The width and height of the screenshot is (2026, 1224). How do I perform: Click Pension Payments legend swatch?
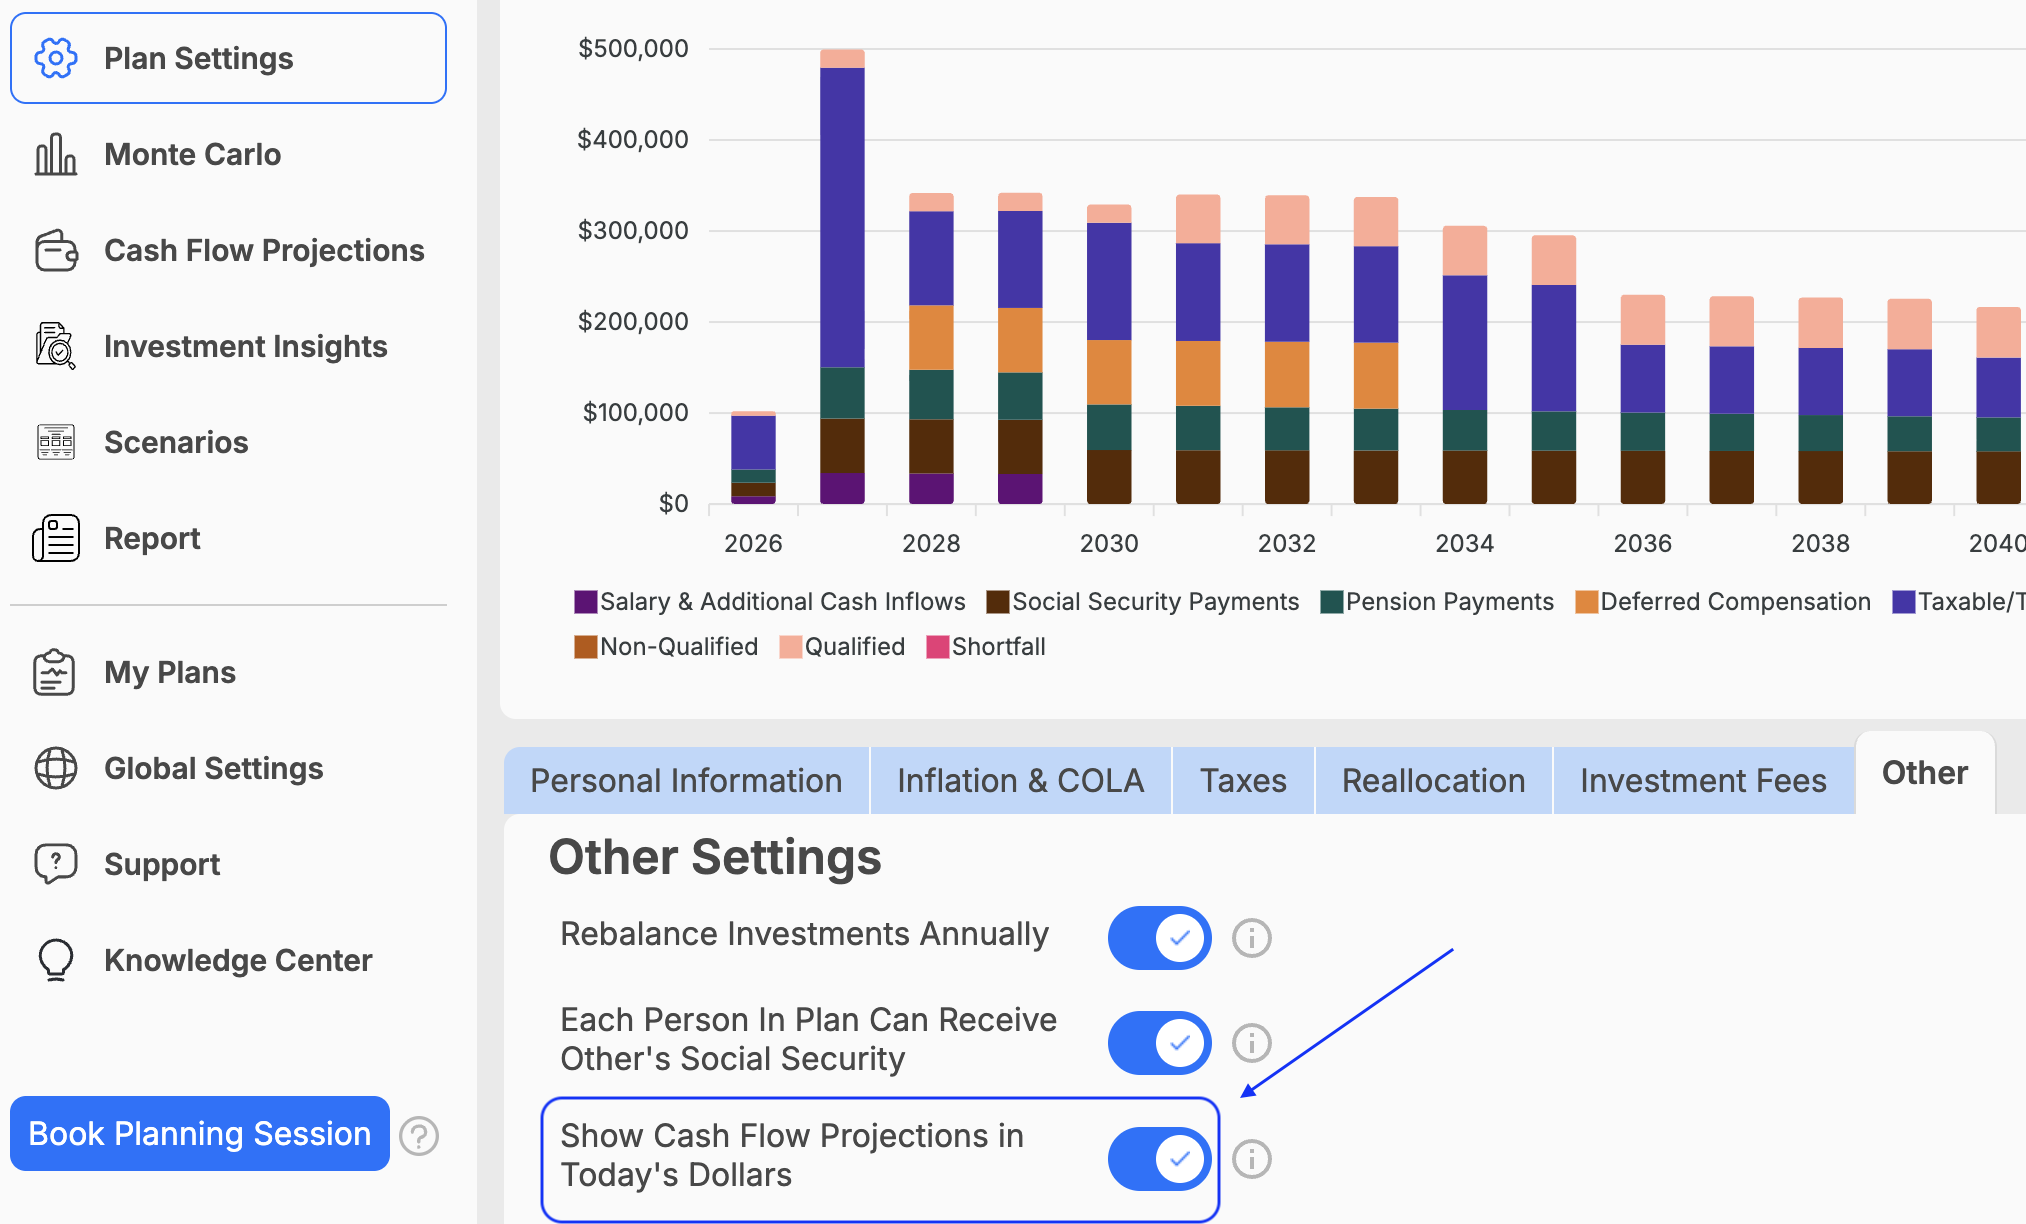[x=1331, y=602]
